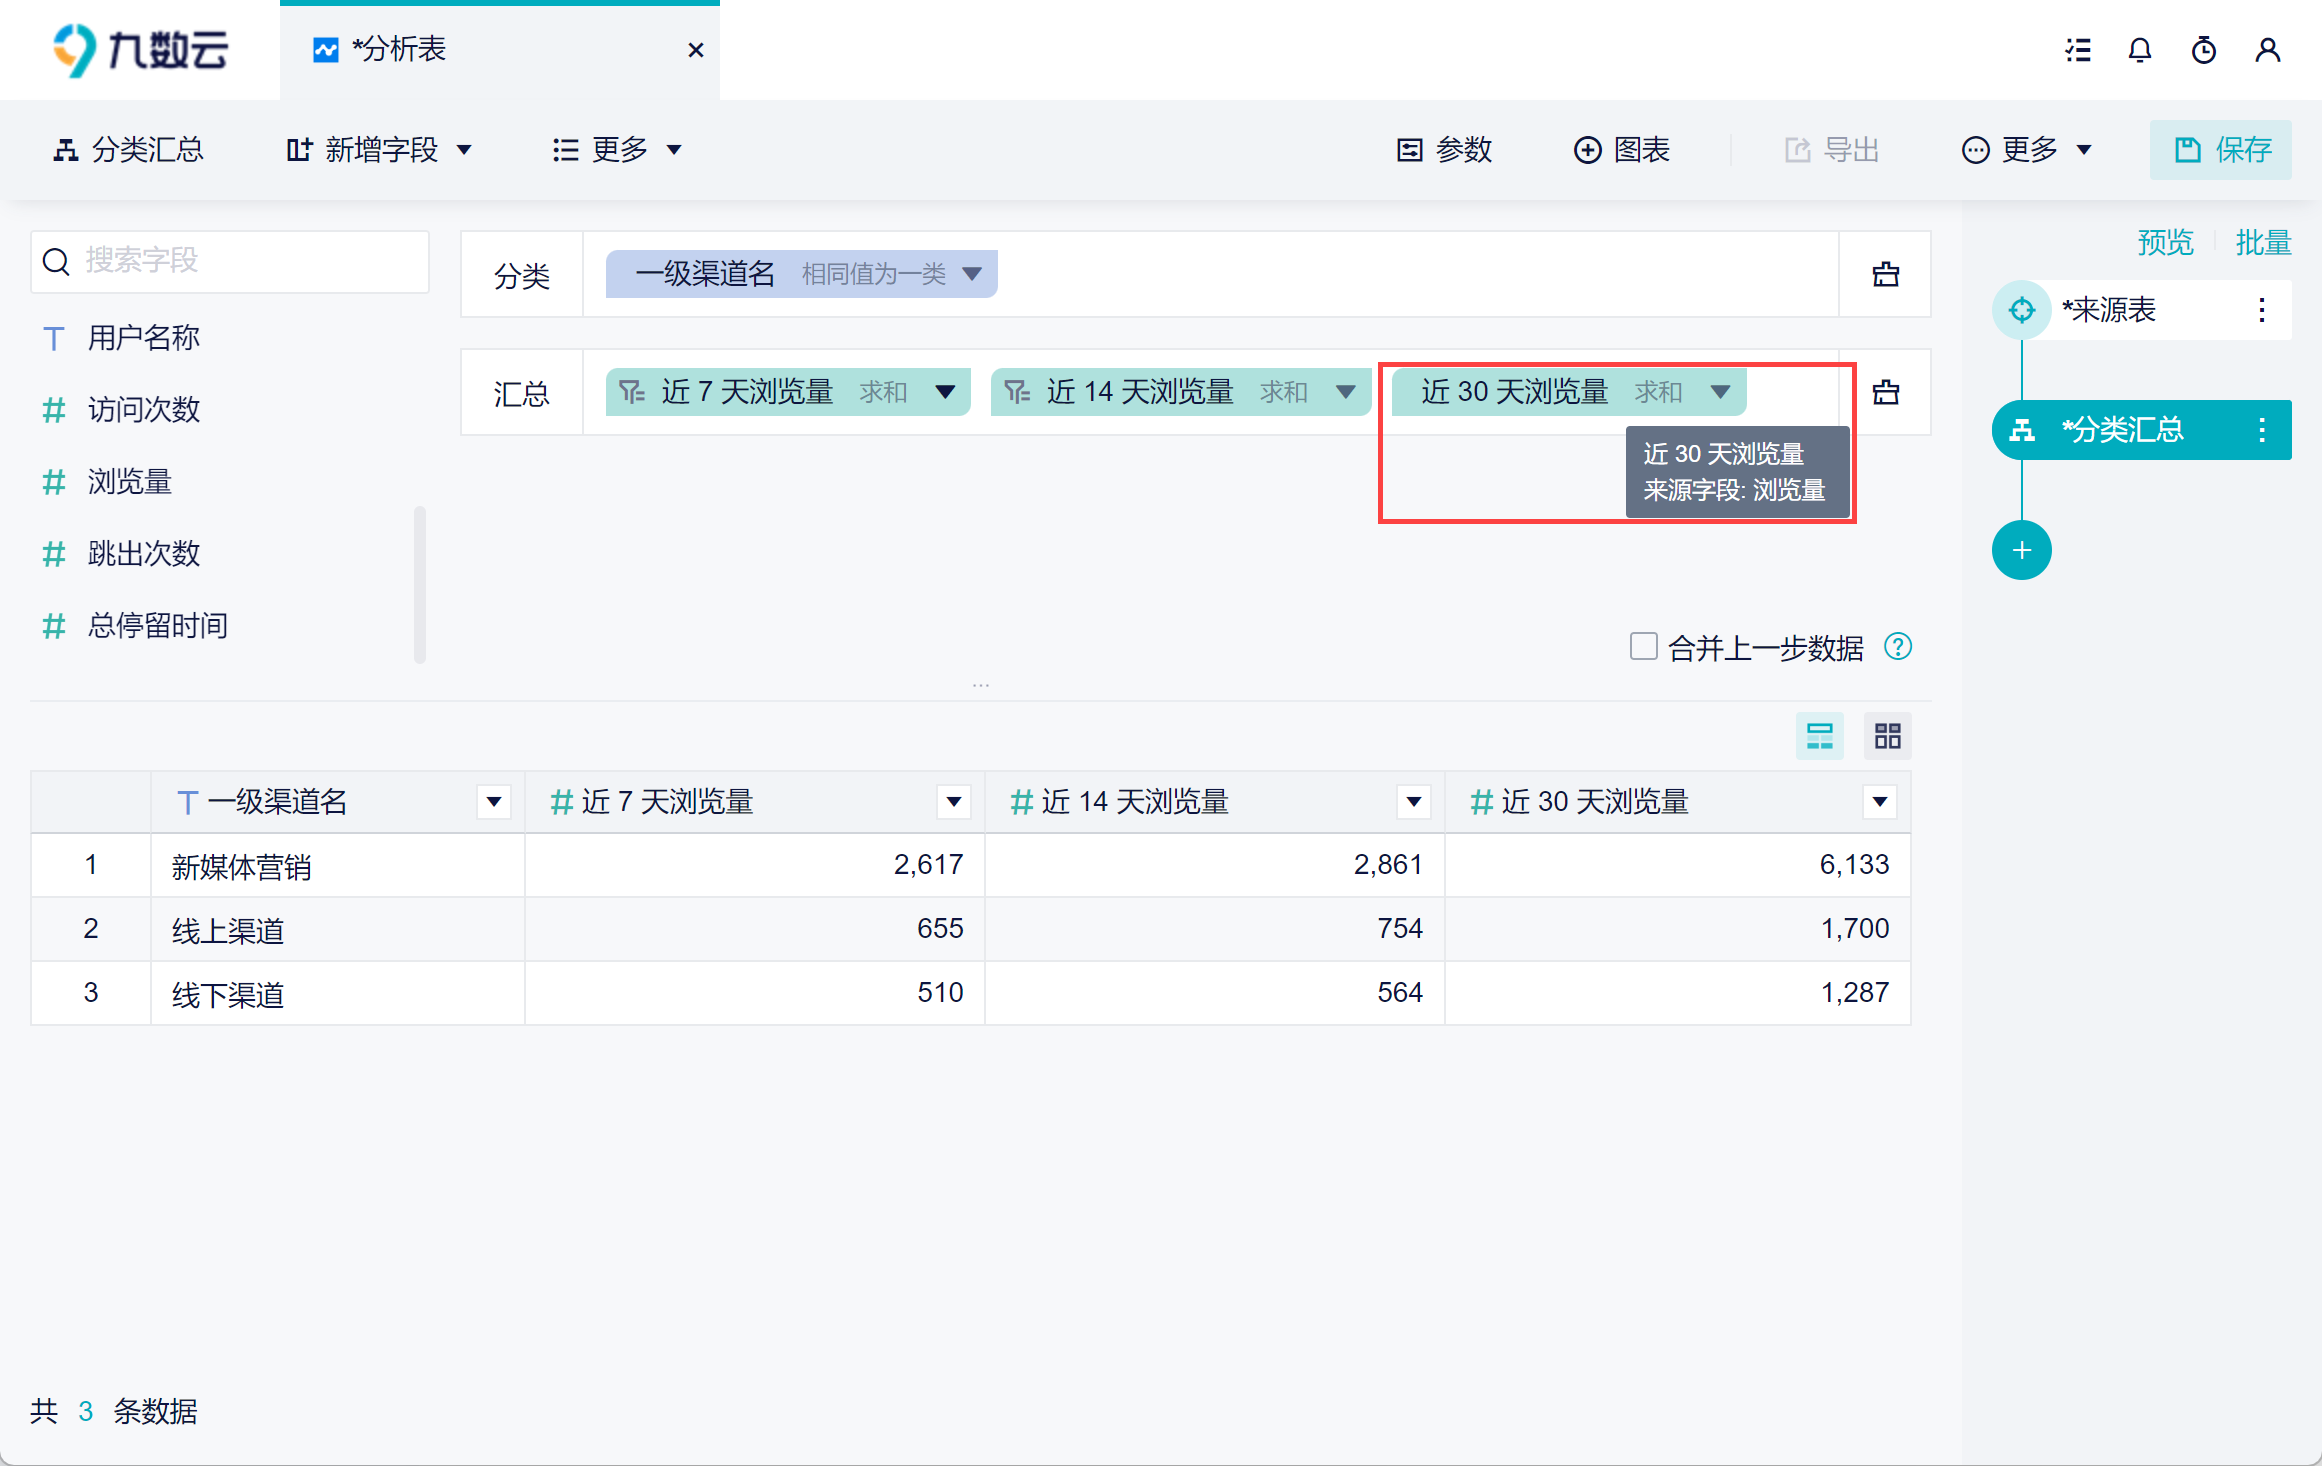Clear fields with the 分类 row broom icon

[x=1885, y=274]
